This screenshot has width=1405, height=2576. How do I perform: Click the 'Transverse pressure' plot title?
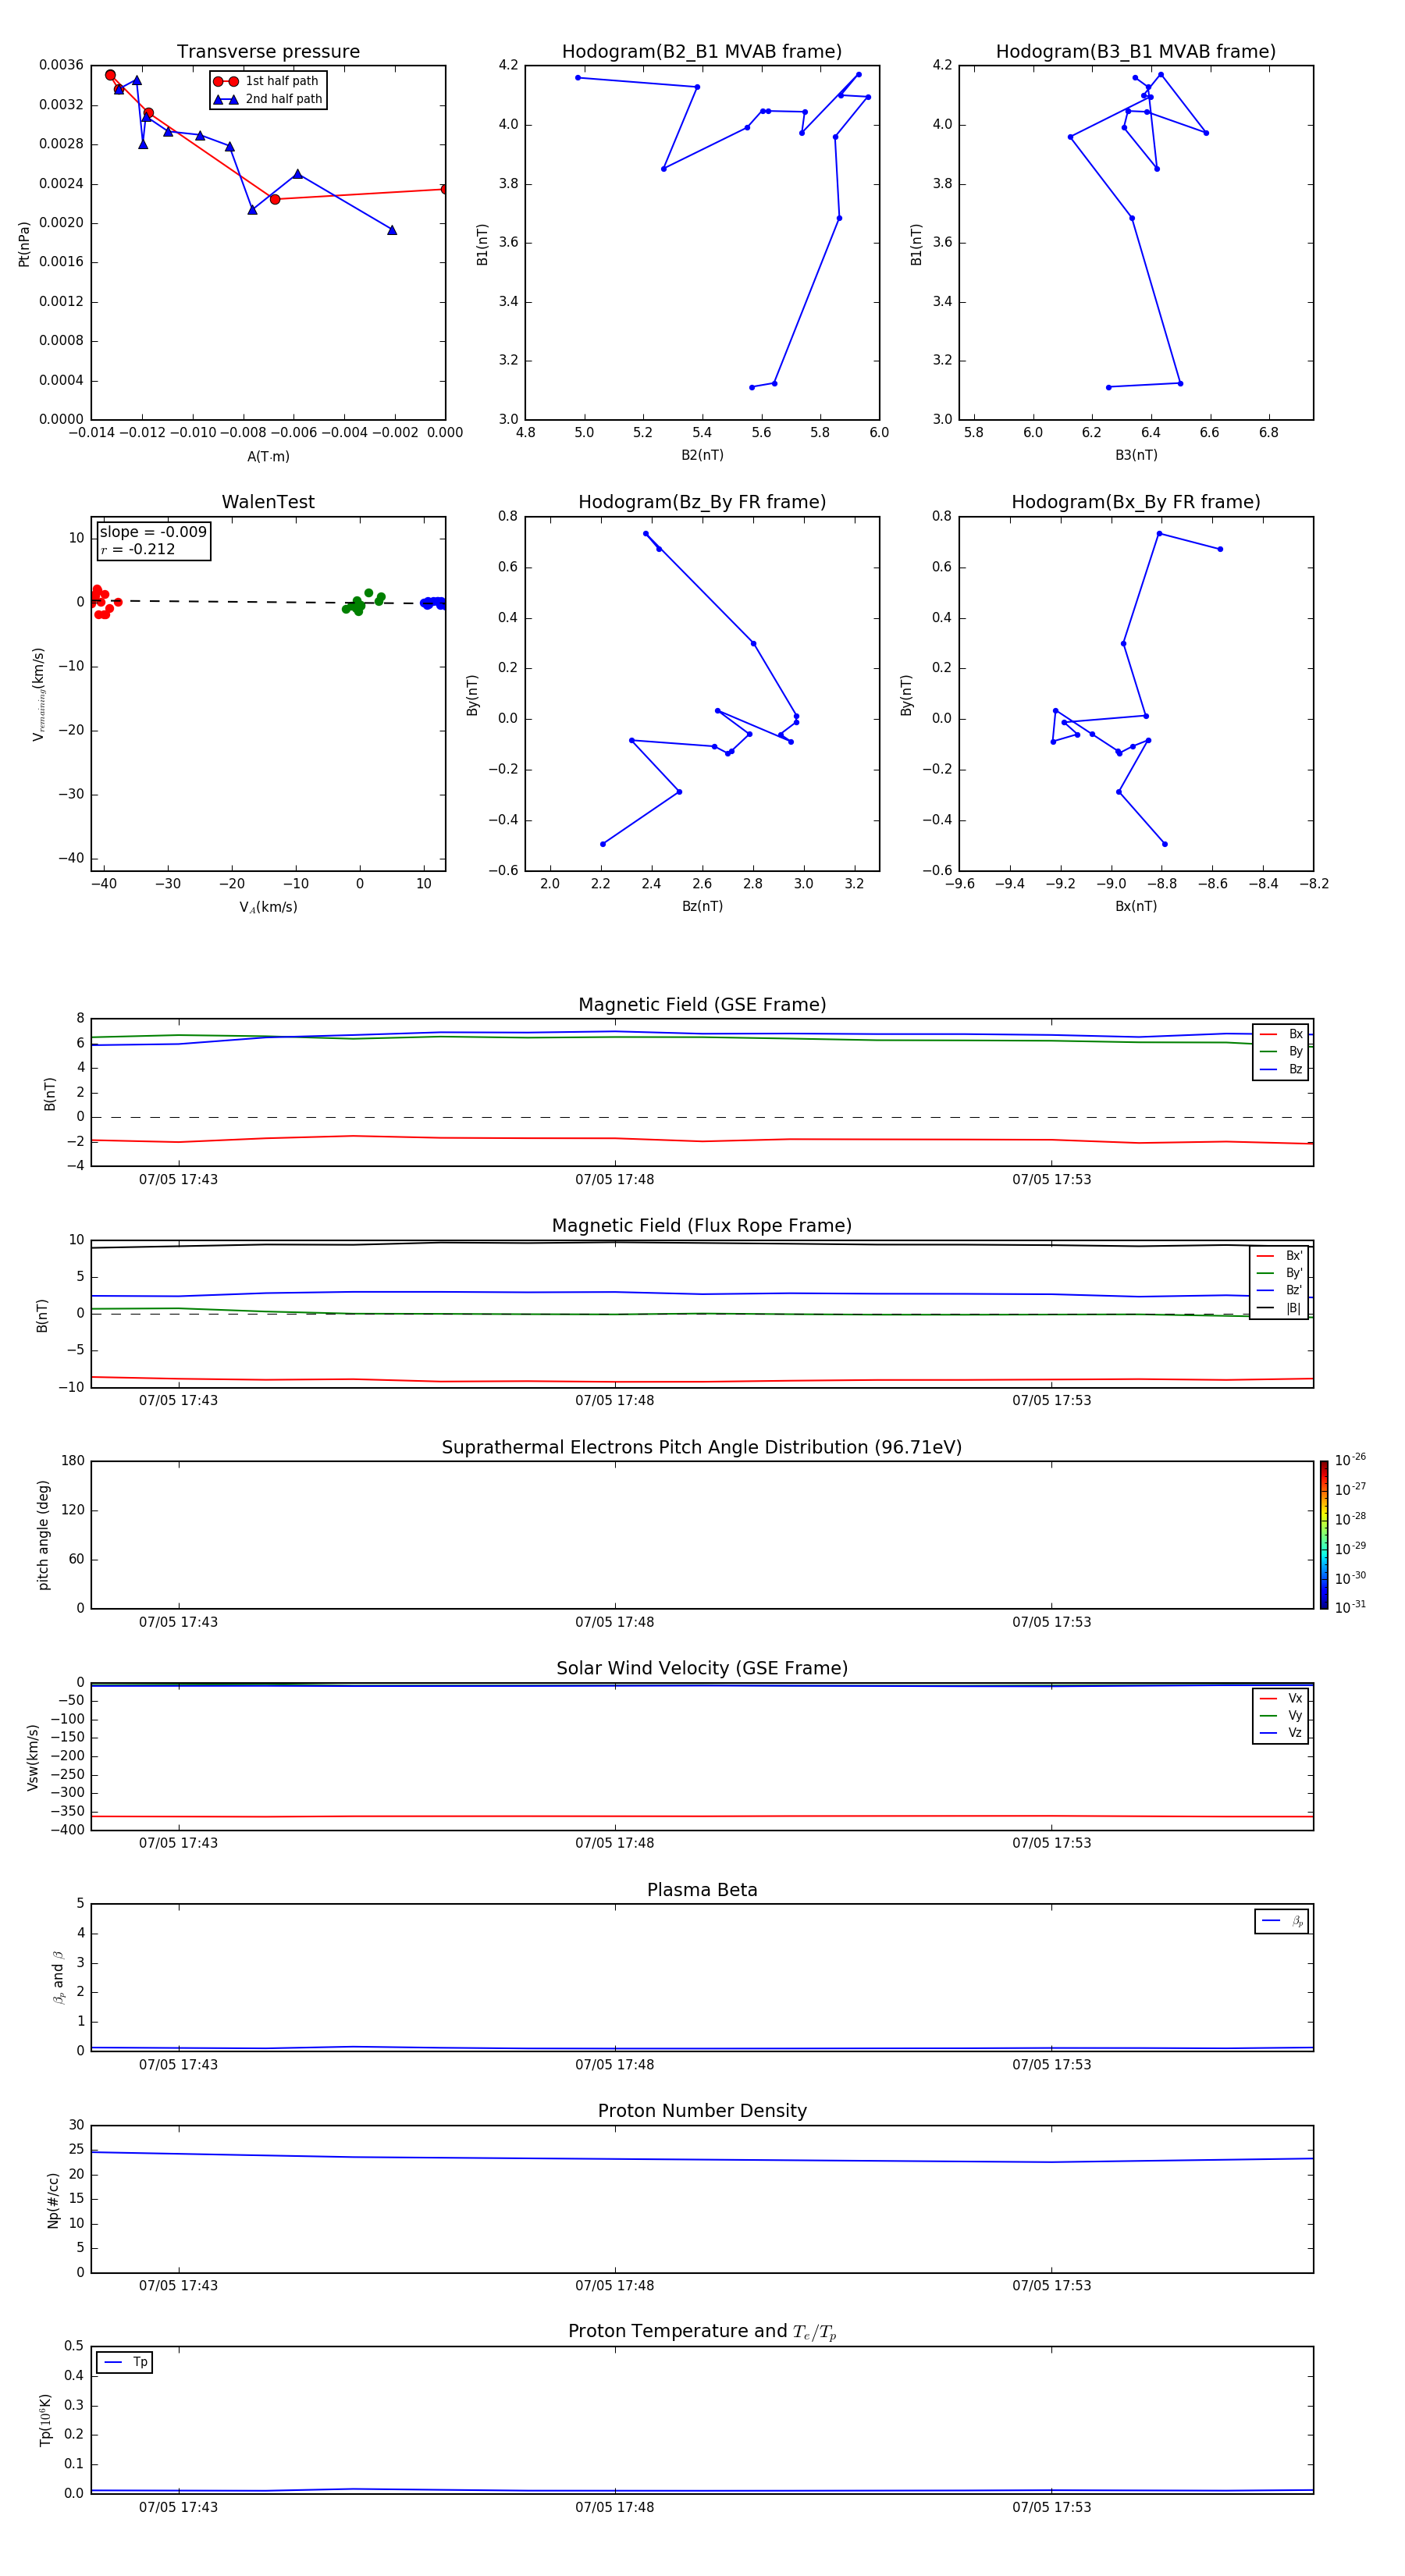pyautogui.click(x=268, y=52)
